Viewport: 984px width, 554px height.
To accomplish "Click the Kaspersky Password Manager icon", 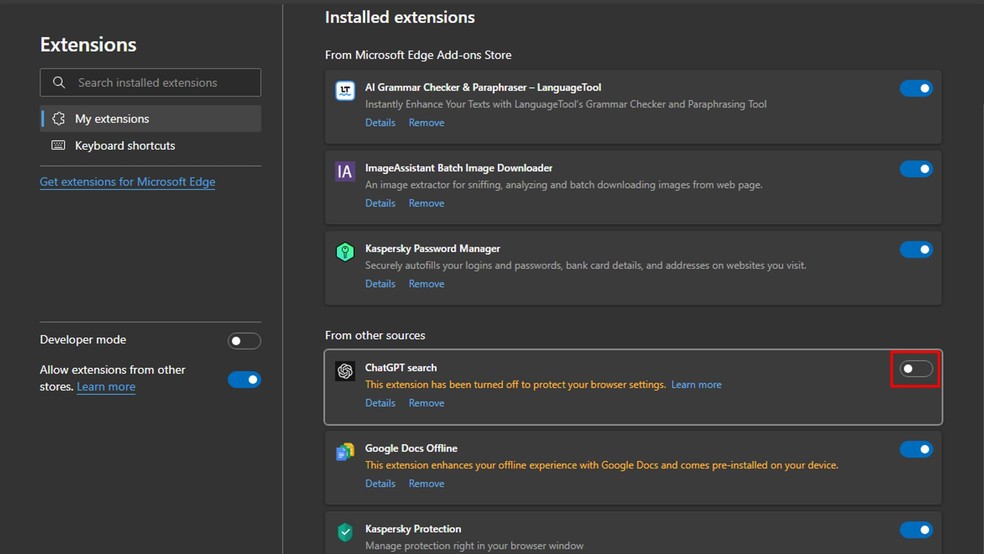I will (345, 252).
